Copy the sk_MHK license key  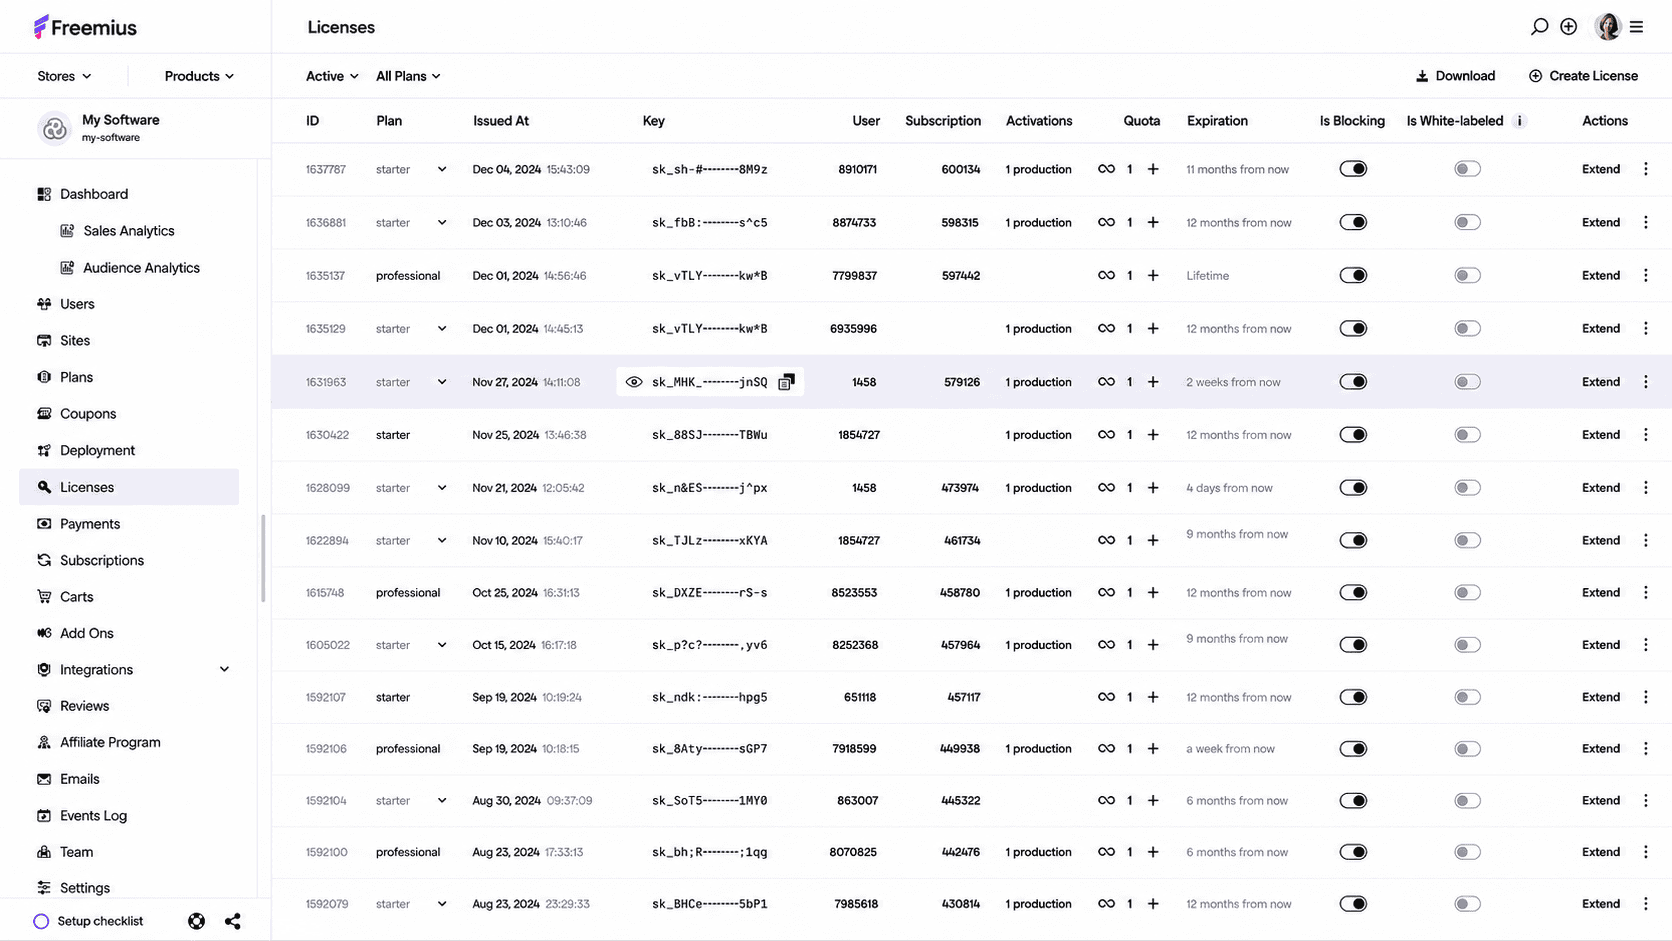(x=787, y=382)
